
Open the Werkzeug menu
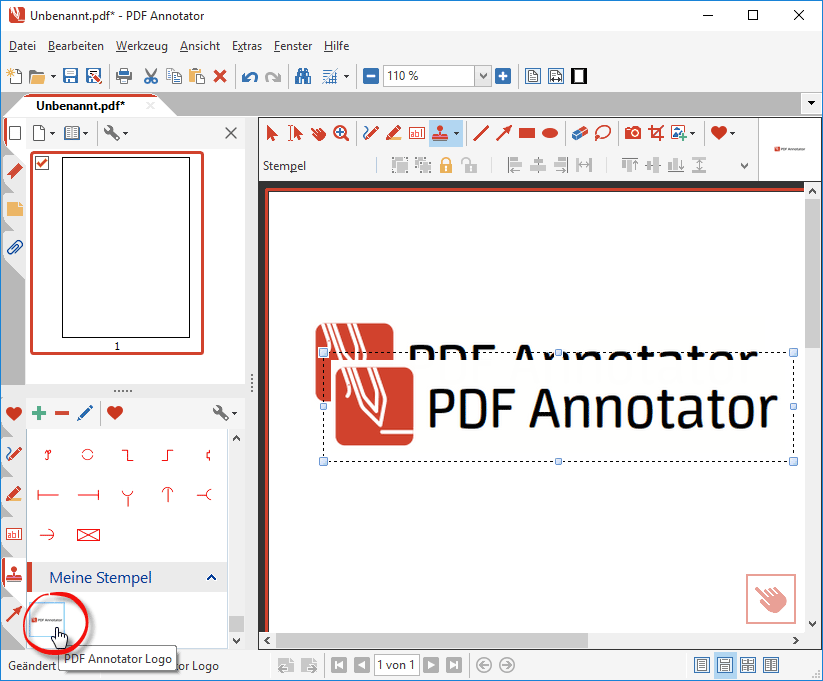pos(142,46)
